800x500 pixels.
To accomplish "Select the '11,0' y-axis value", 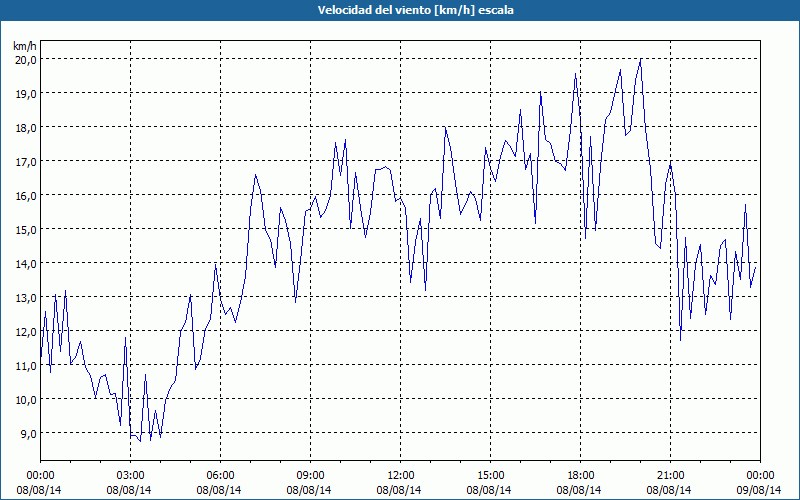I will 26,365.
